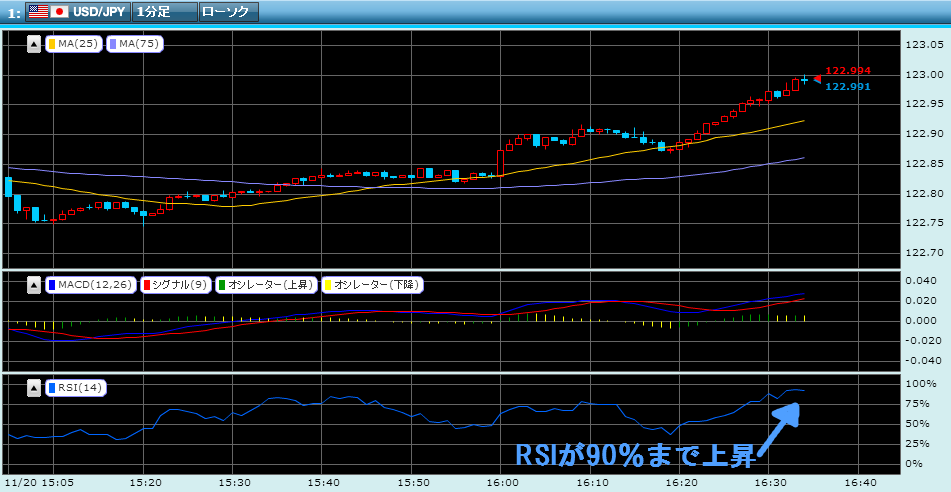Click the 123.00 price axis label

[x=924, y=75]
